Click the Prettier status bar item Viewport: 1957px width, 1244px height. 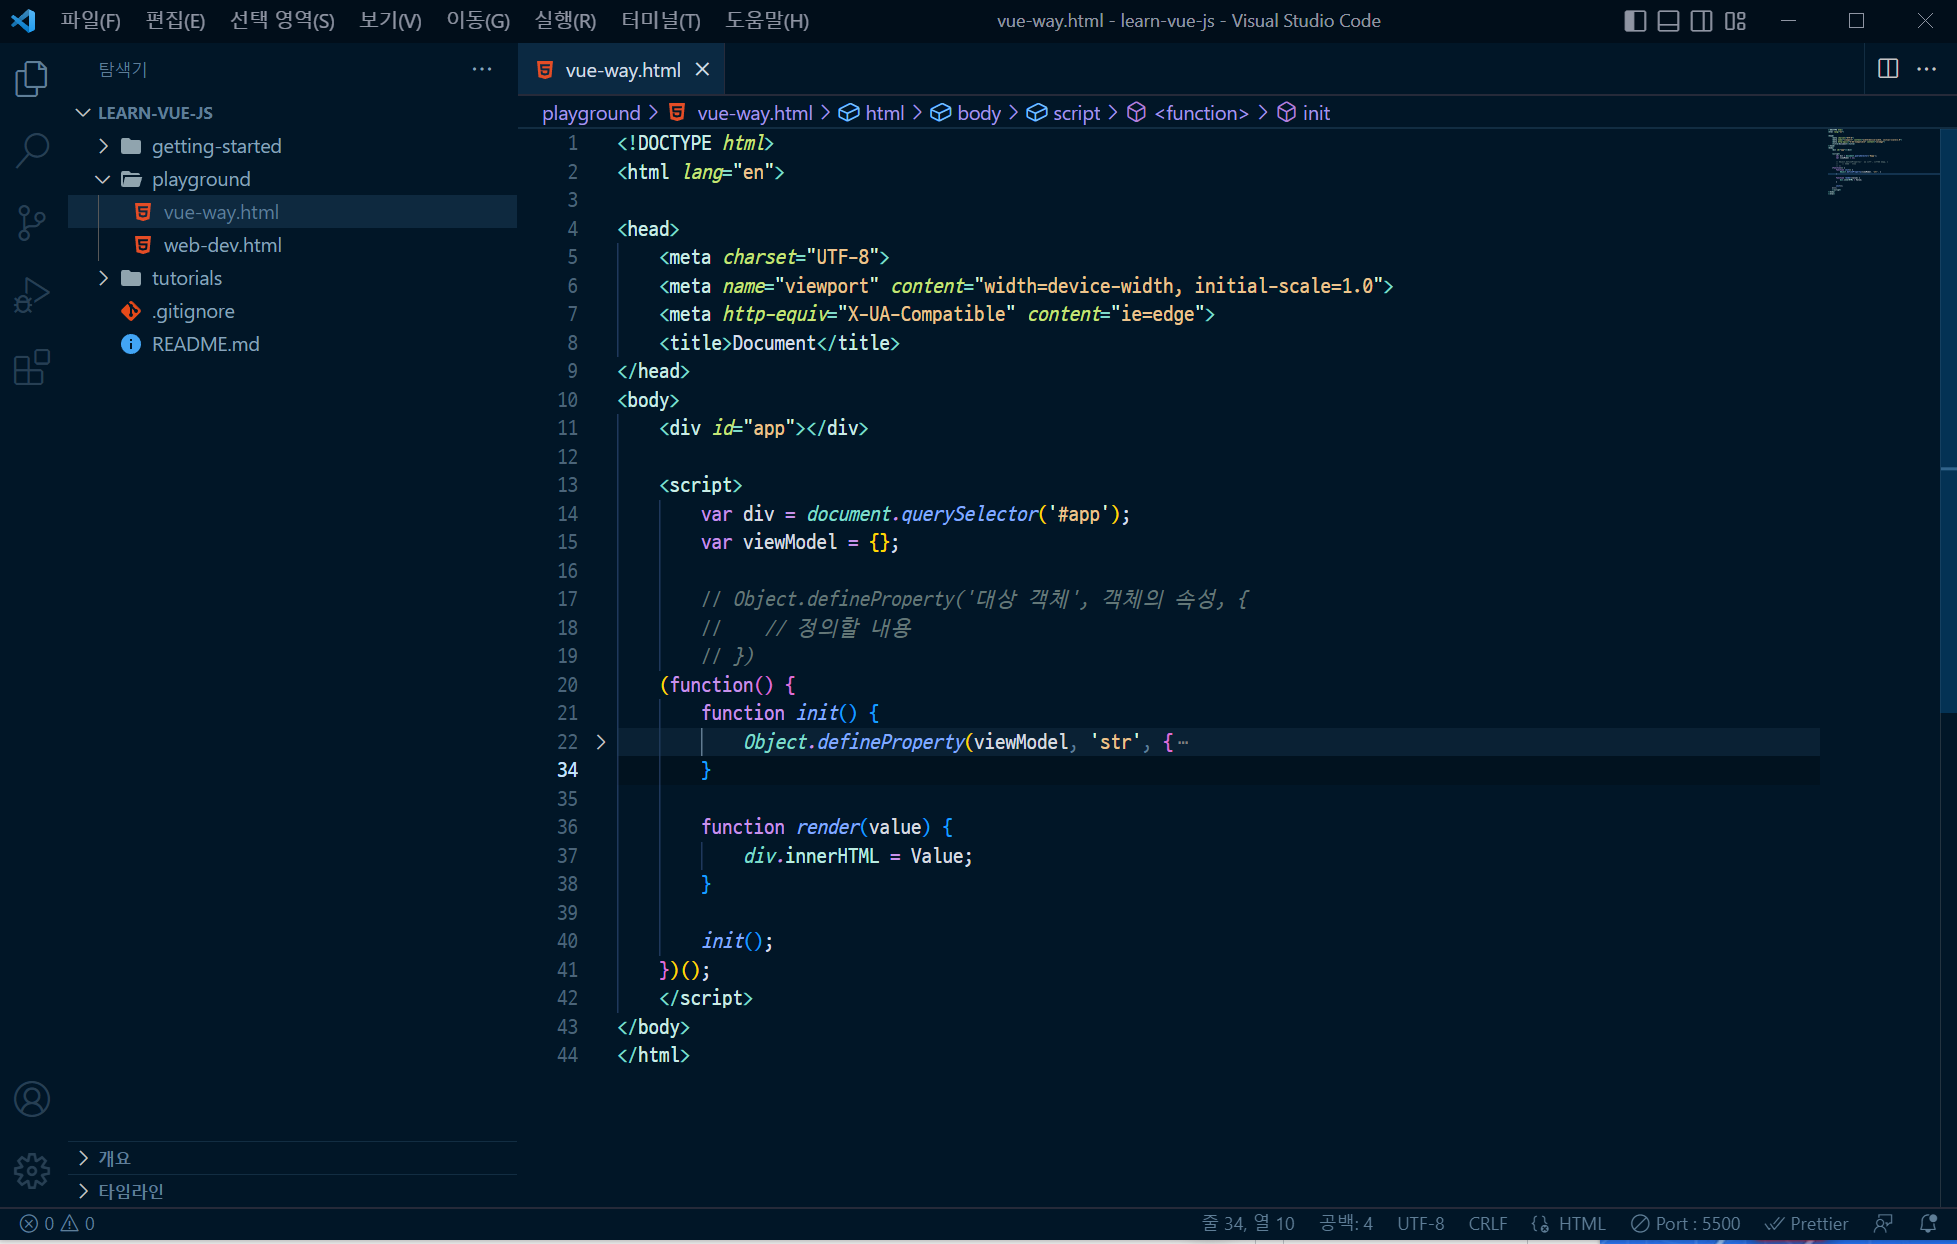click(1807, 1223)
